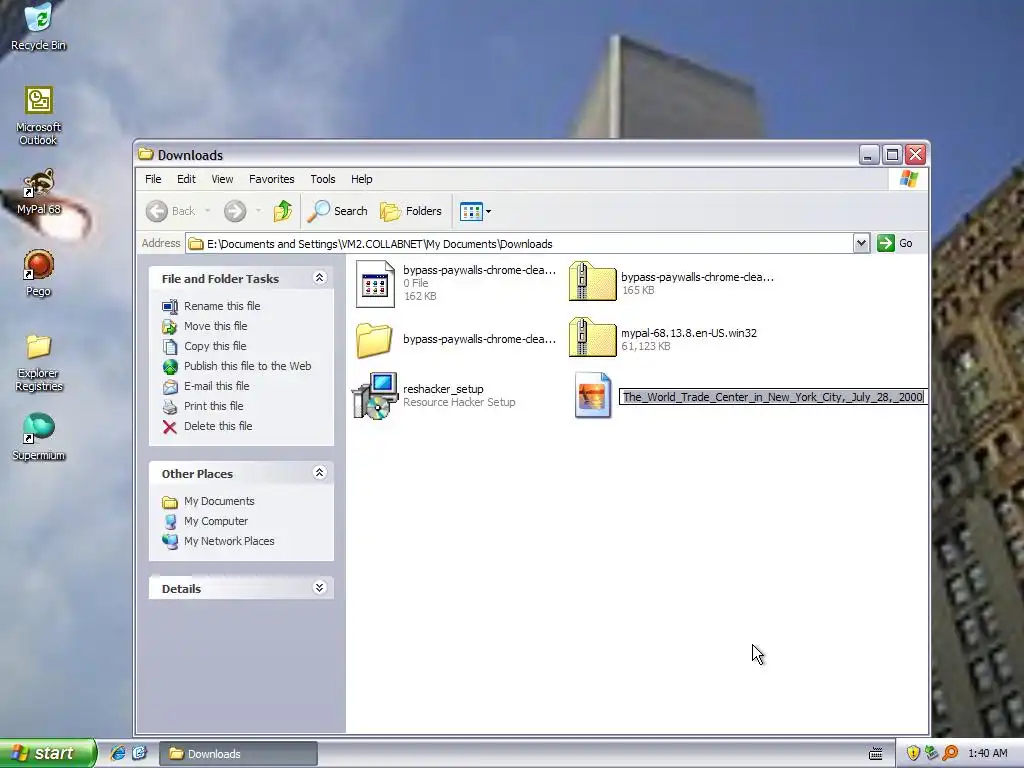Collapse the File and Folder Tasks panel

319,278
